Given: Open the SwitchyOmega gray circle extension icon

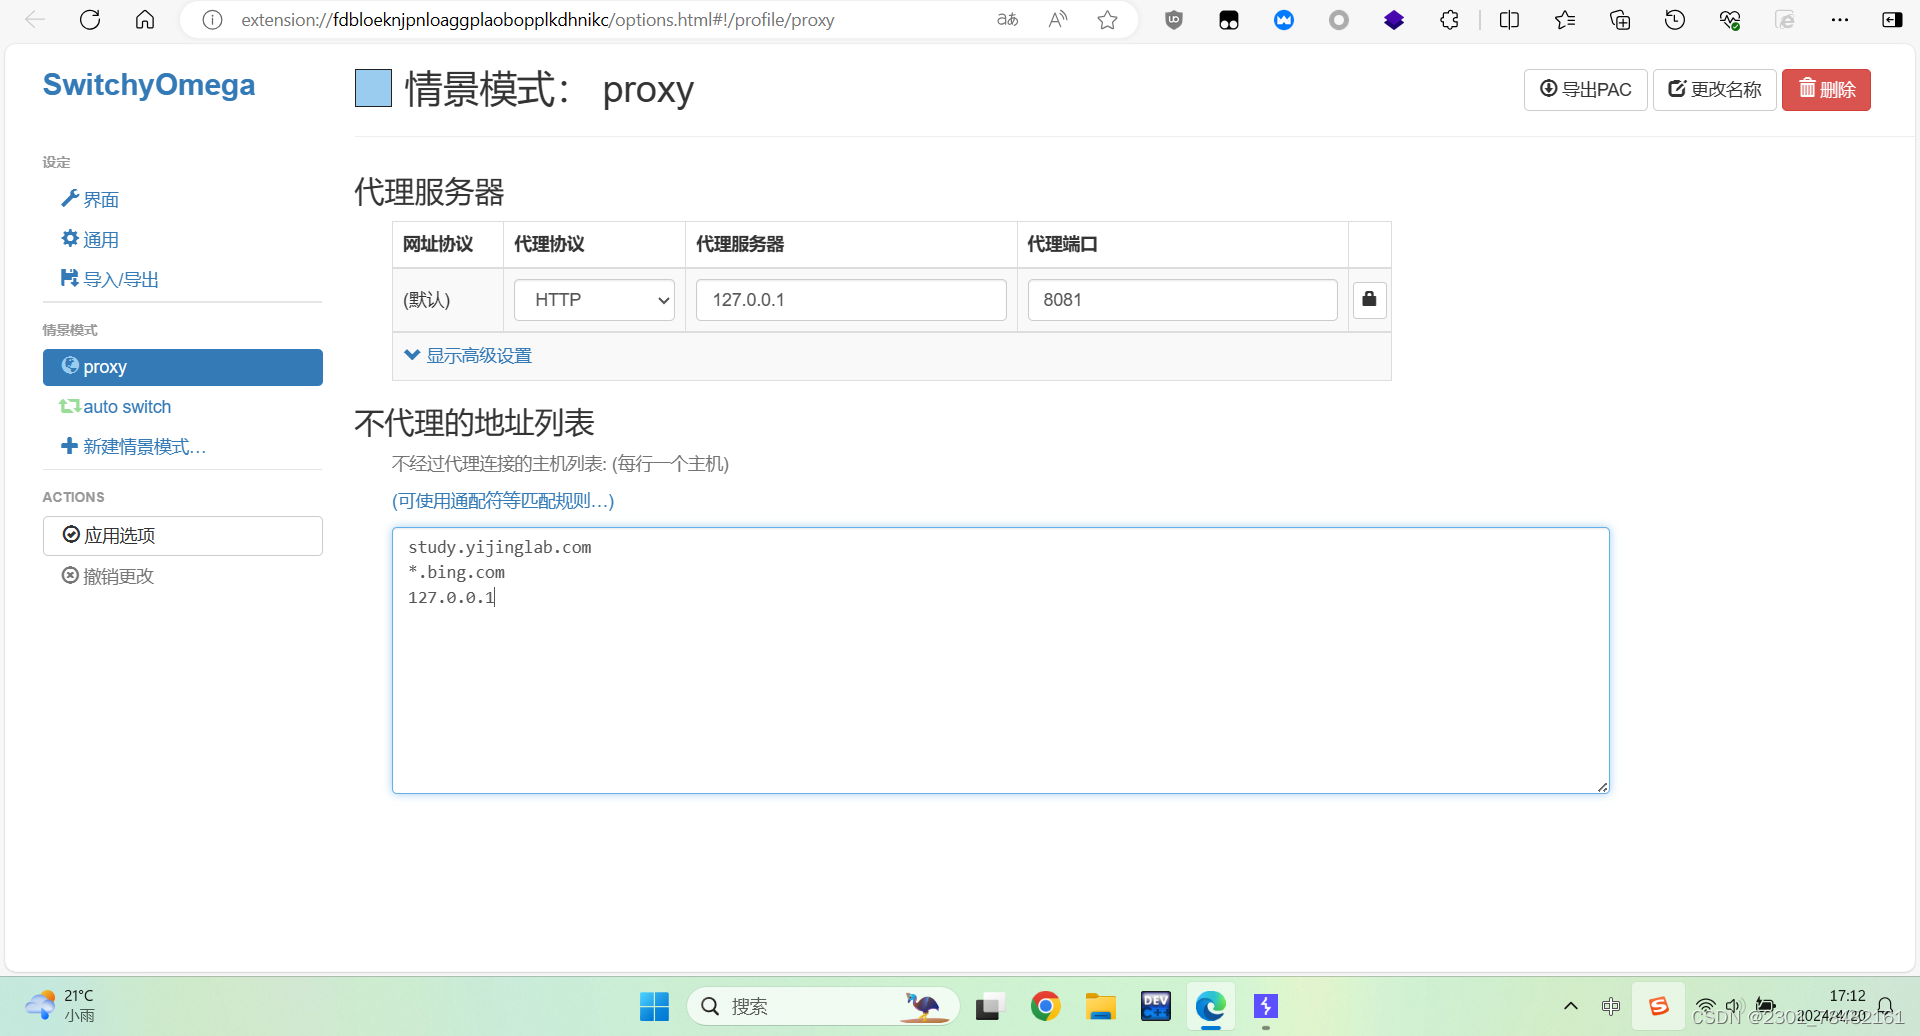Looking at the screenshot, I should coord(1339,20).
